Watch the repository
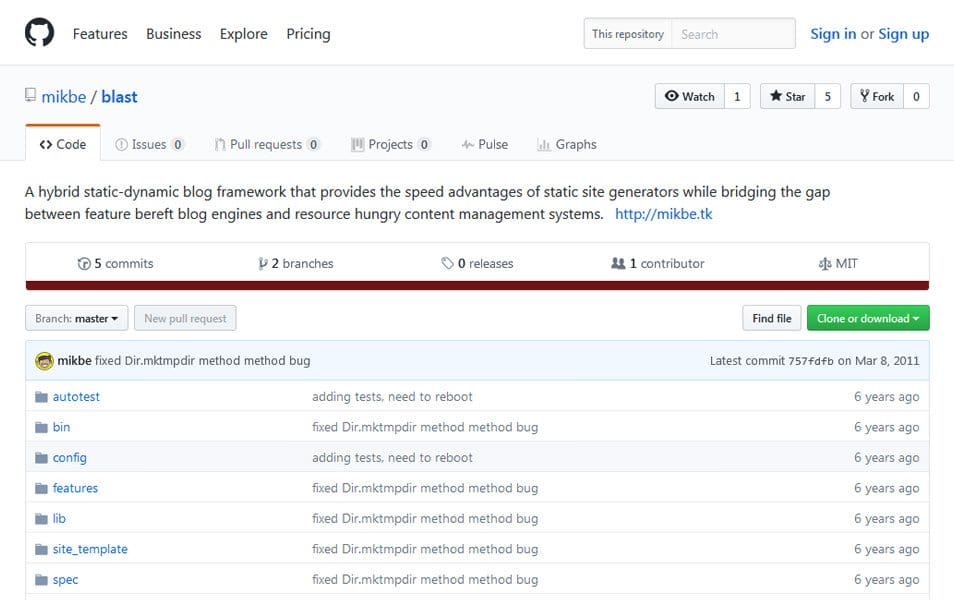Viewport: 954px width, 600px height. pyautogui.click(x=690, y=96)
